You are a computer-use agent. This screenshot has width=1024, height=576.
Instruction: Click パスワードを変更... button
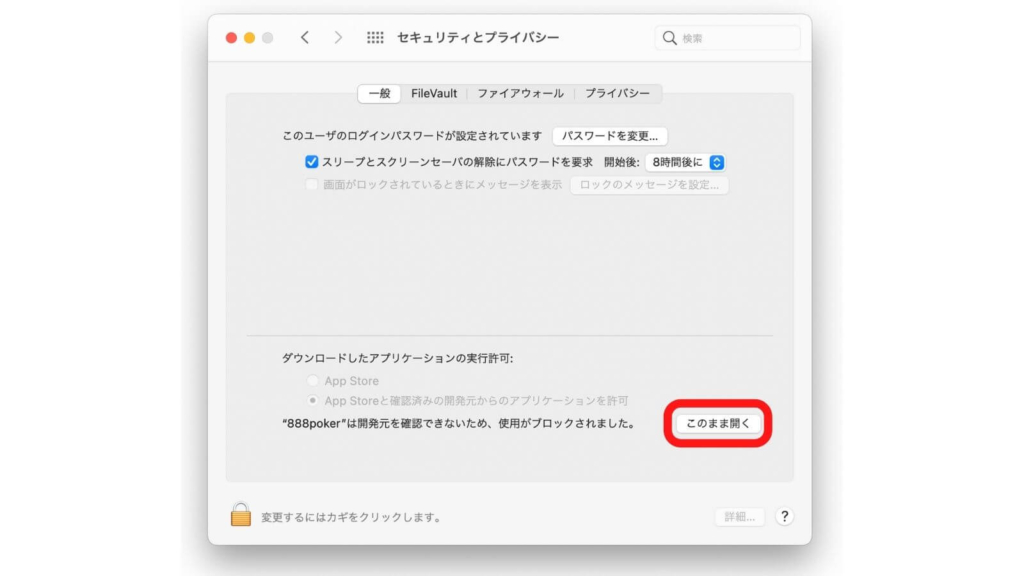click(610, 136)
